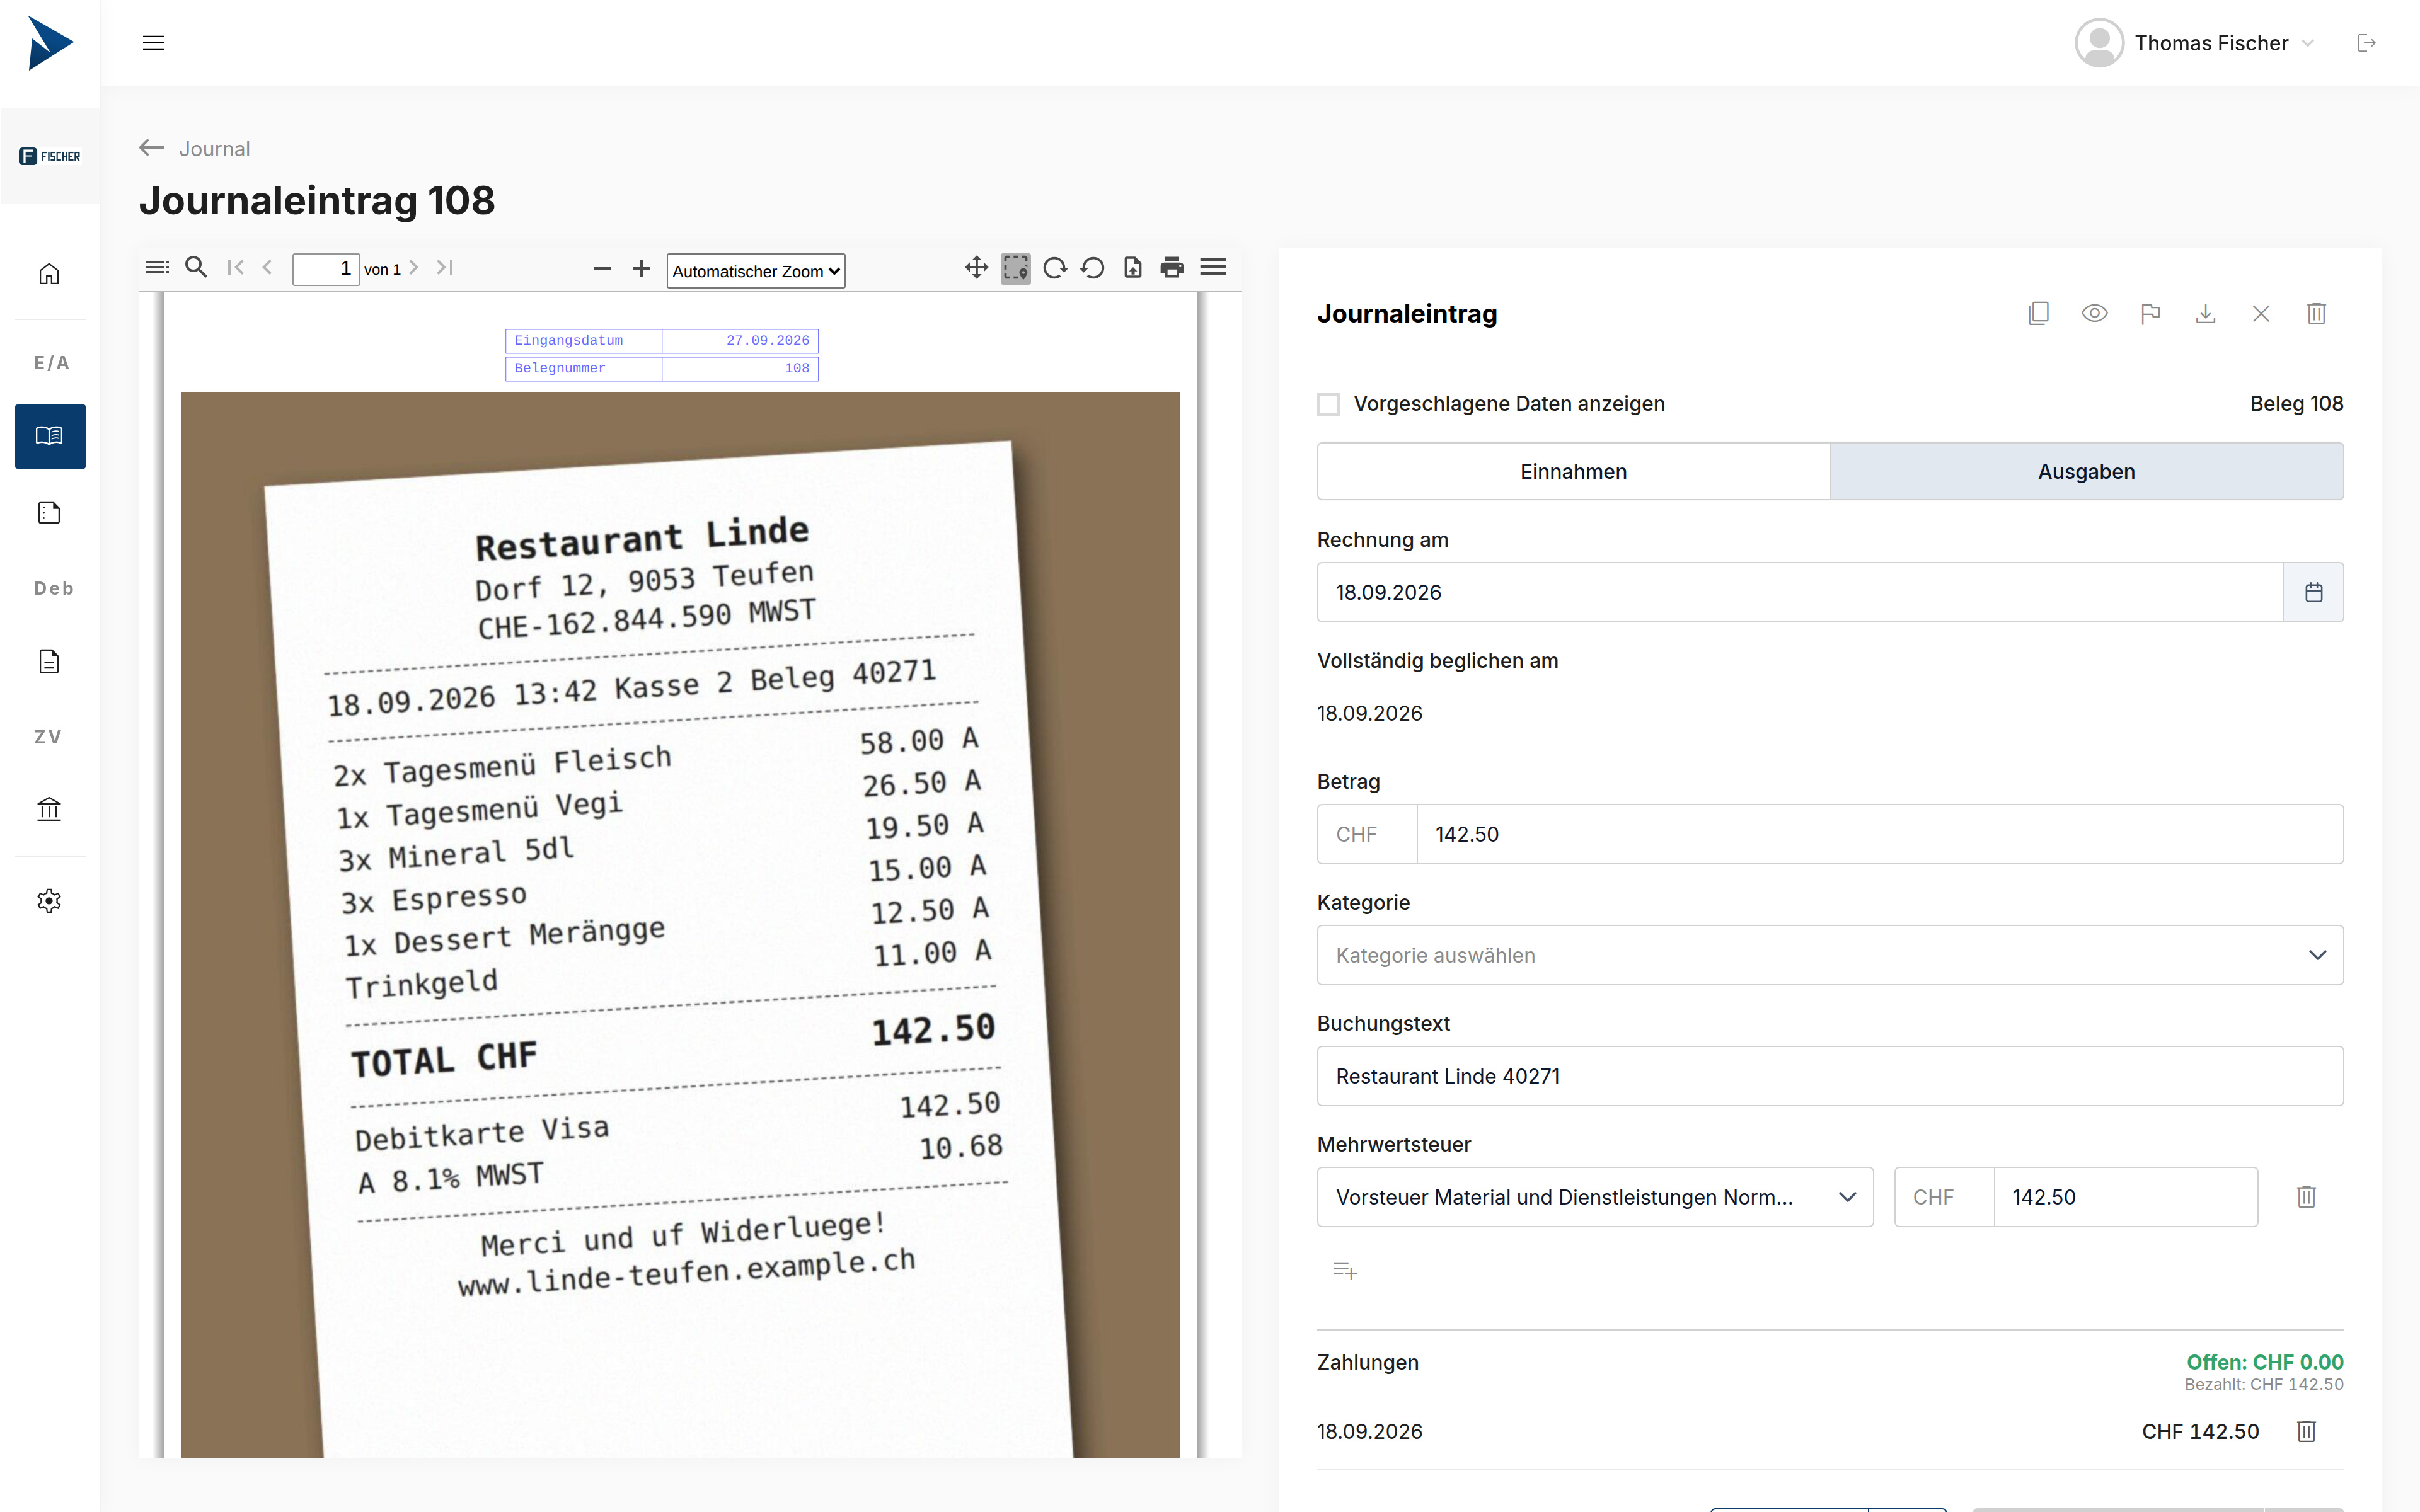
Task: Go back to Journal
Action: point(195,149)
